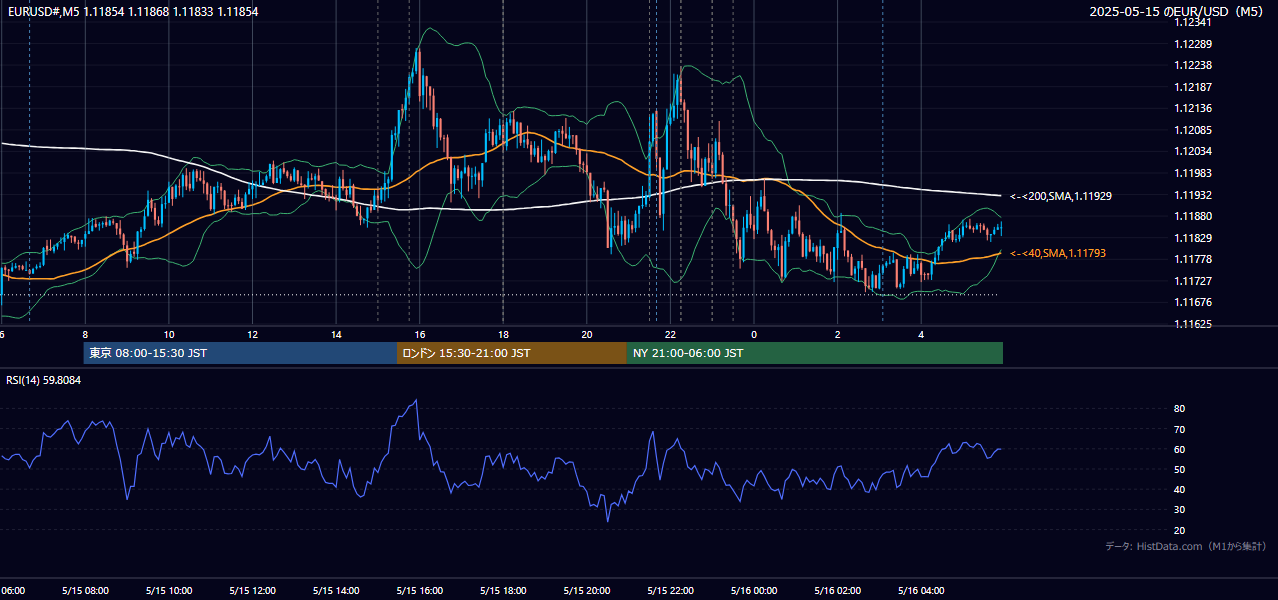1278x600 pixels.
Task: Click the 5/16 04:00 bottom time label
Action: (921, 591)
